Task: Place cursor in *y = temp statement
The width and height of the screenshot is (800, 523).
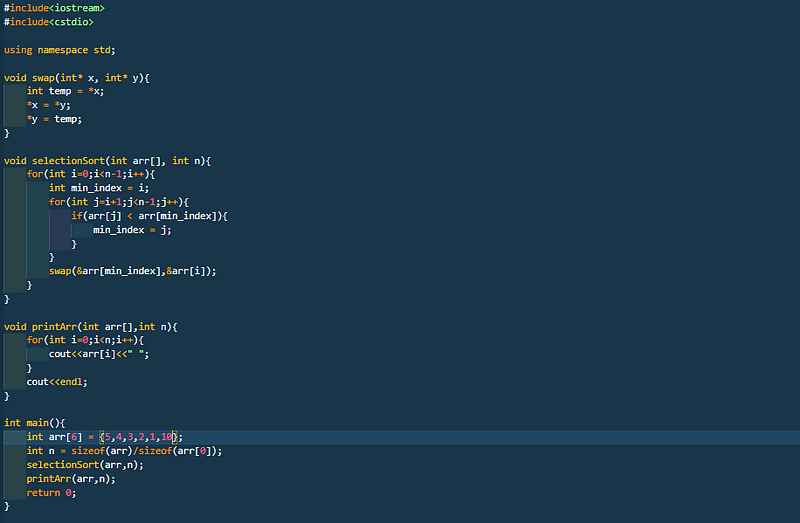Action: [x=54, y=119]
